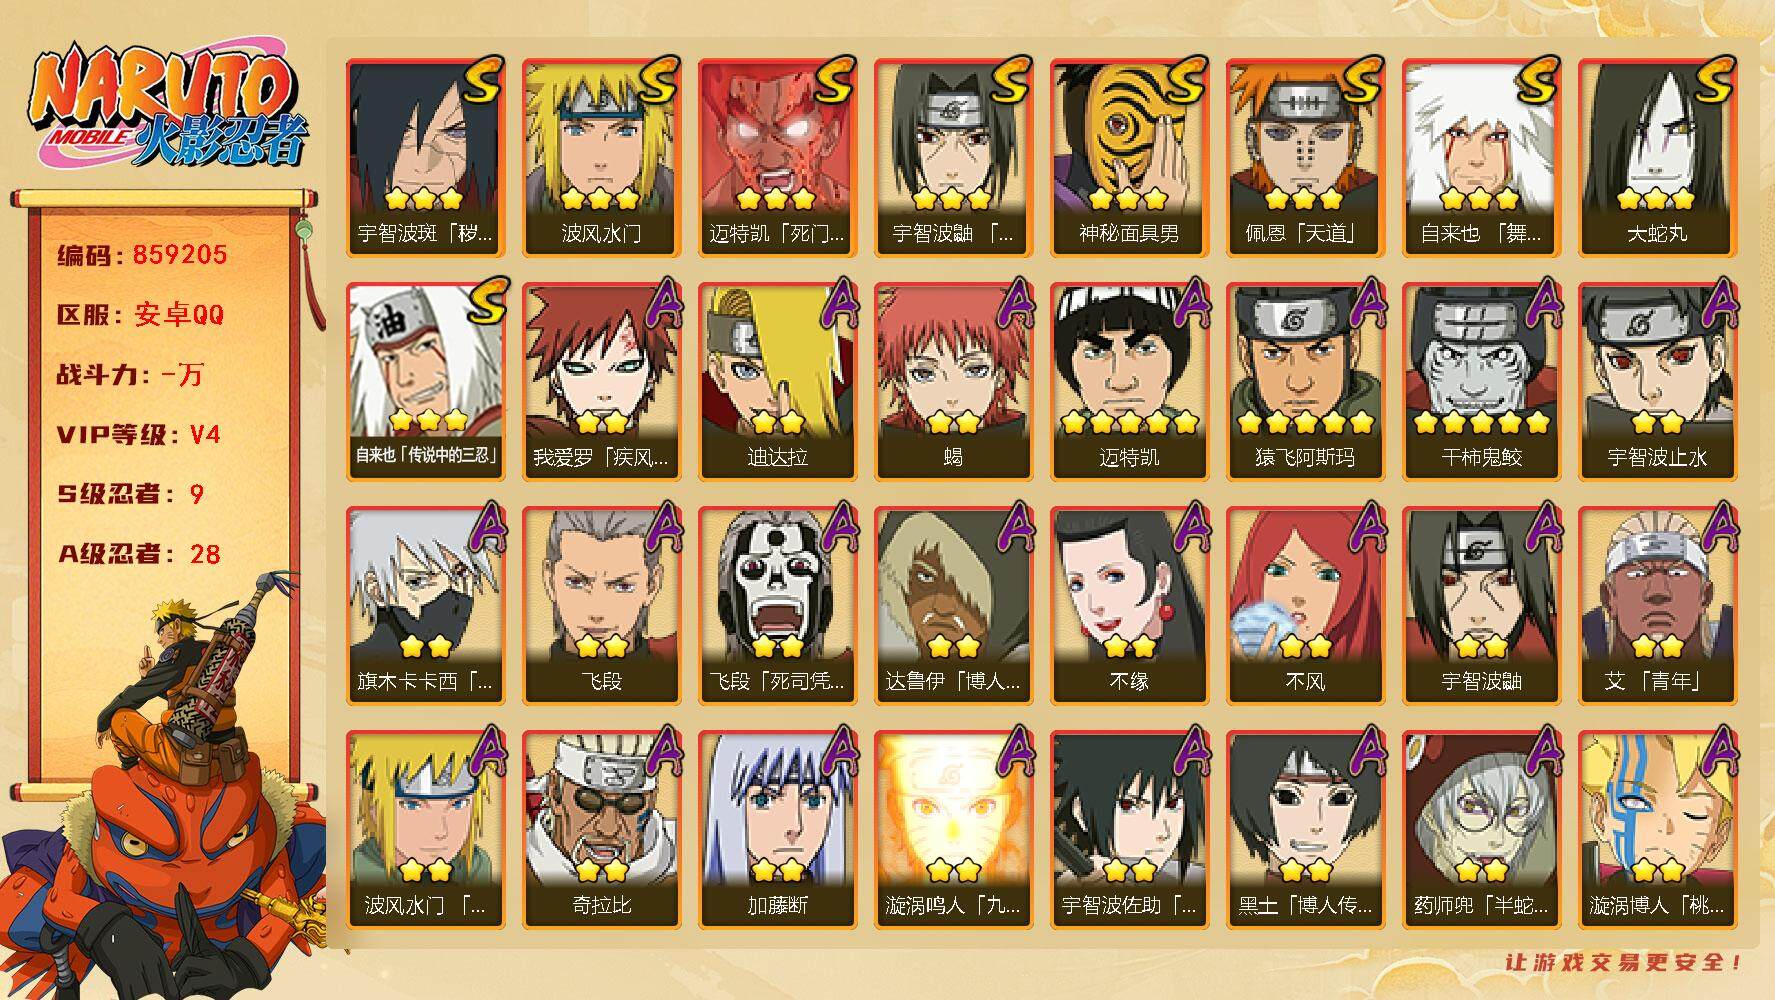Click the 飞段 A-rank ninja card

click(x=601, y=606)
